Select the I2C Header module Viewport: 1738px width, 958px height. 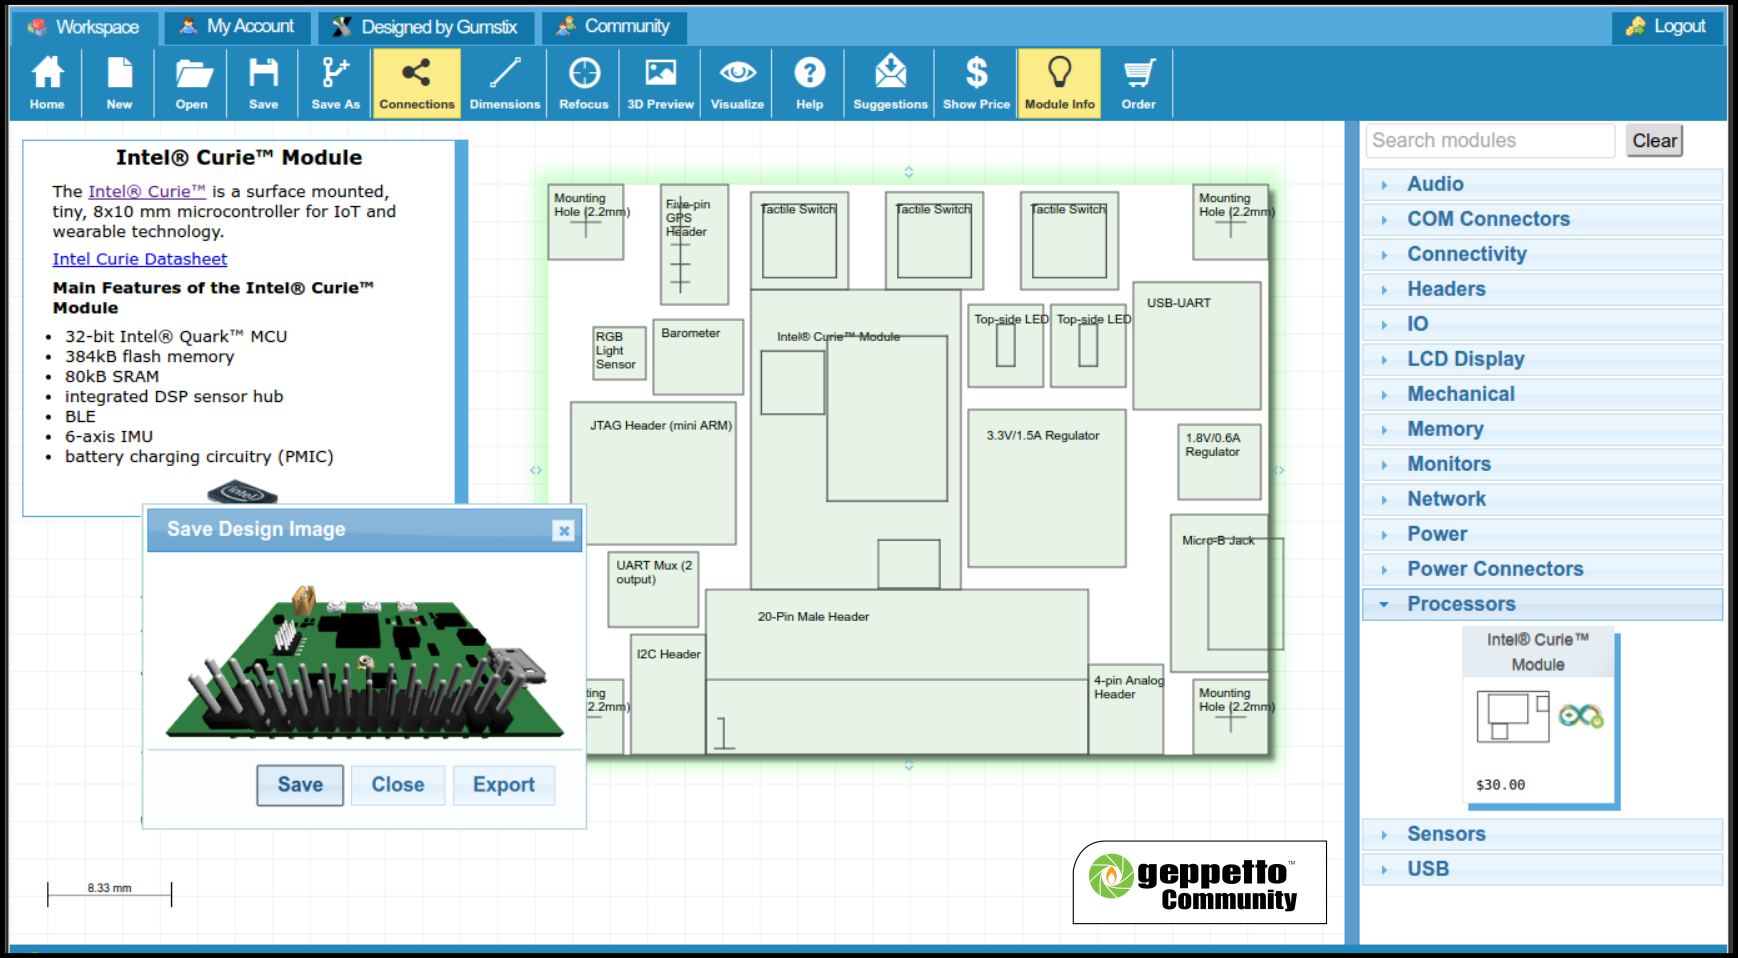tap(668, 694)
